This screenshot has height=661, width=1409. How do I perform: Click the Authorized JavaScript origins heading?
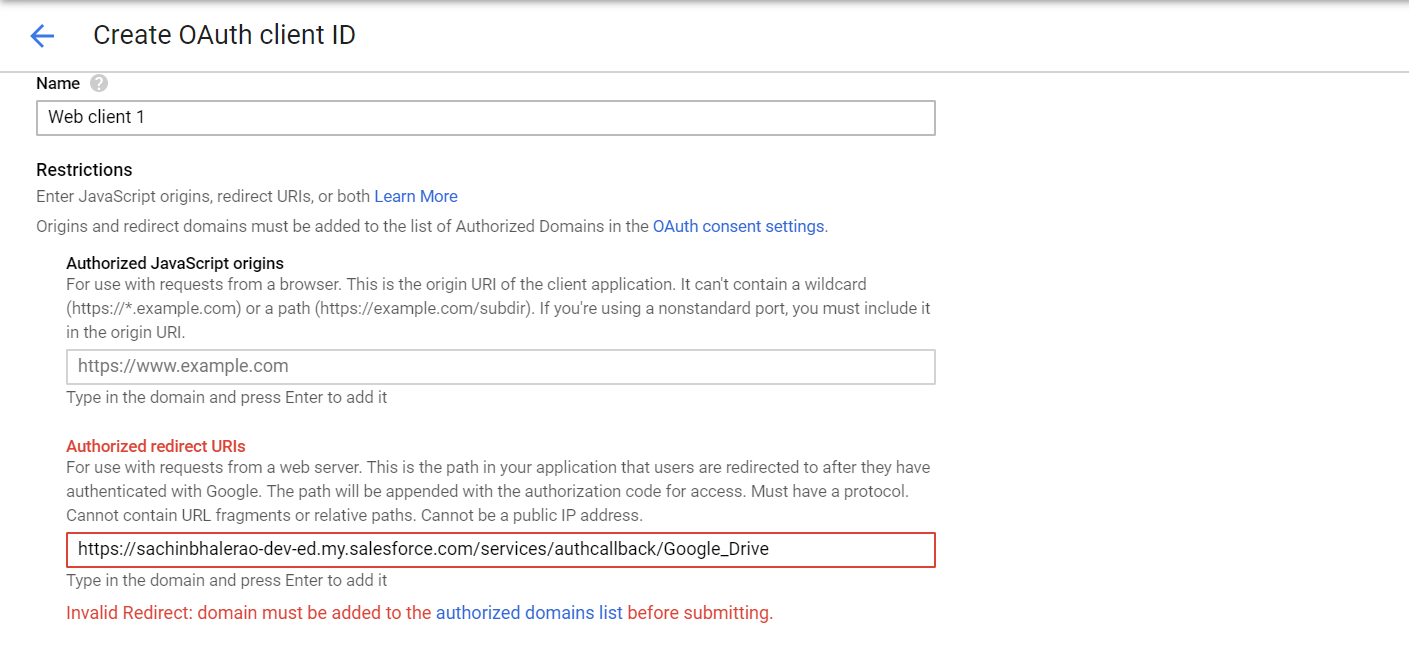click(x=175, y=263)
